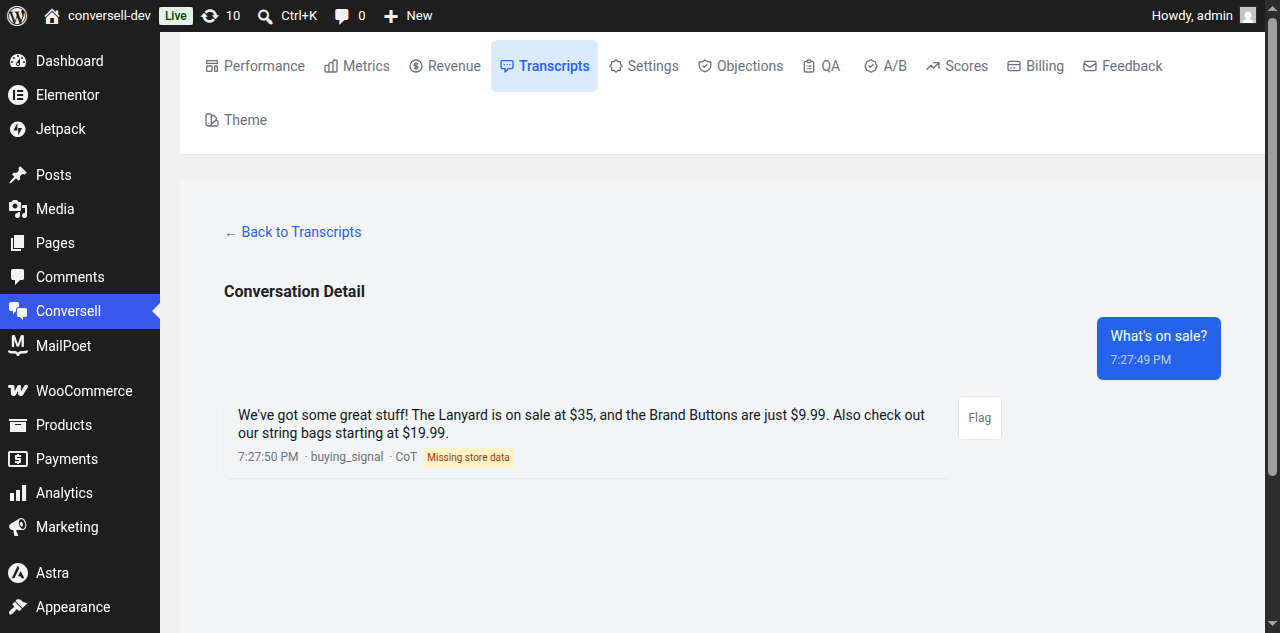View the Scores tab
The height and width of the screenshot is (633, 1280).
pyautogui.click(x=957, y=66)
